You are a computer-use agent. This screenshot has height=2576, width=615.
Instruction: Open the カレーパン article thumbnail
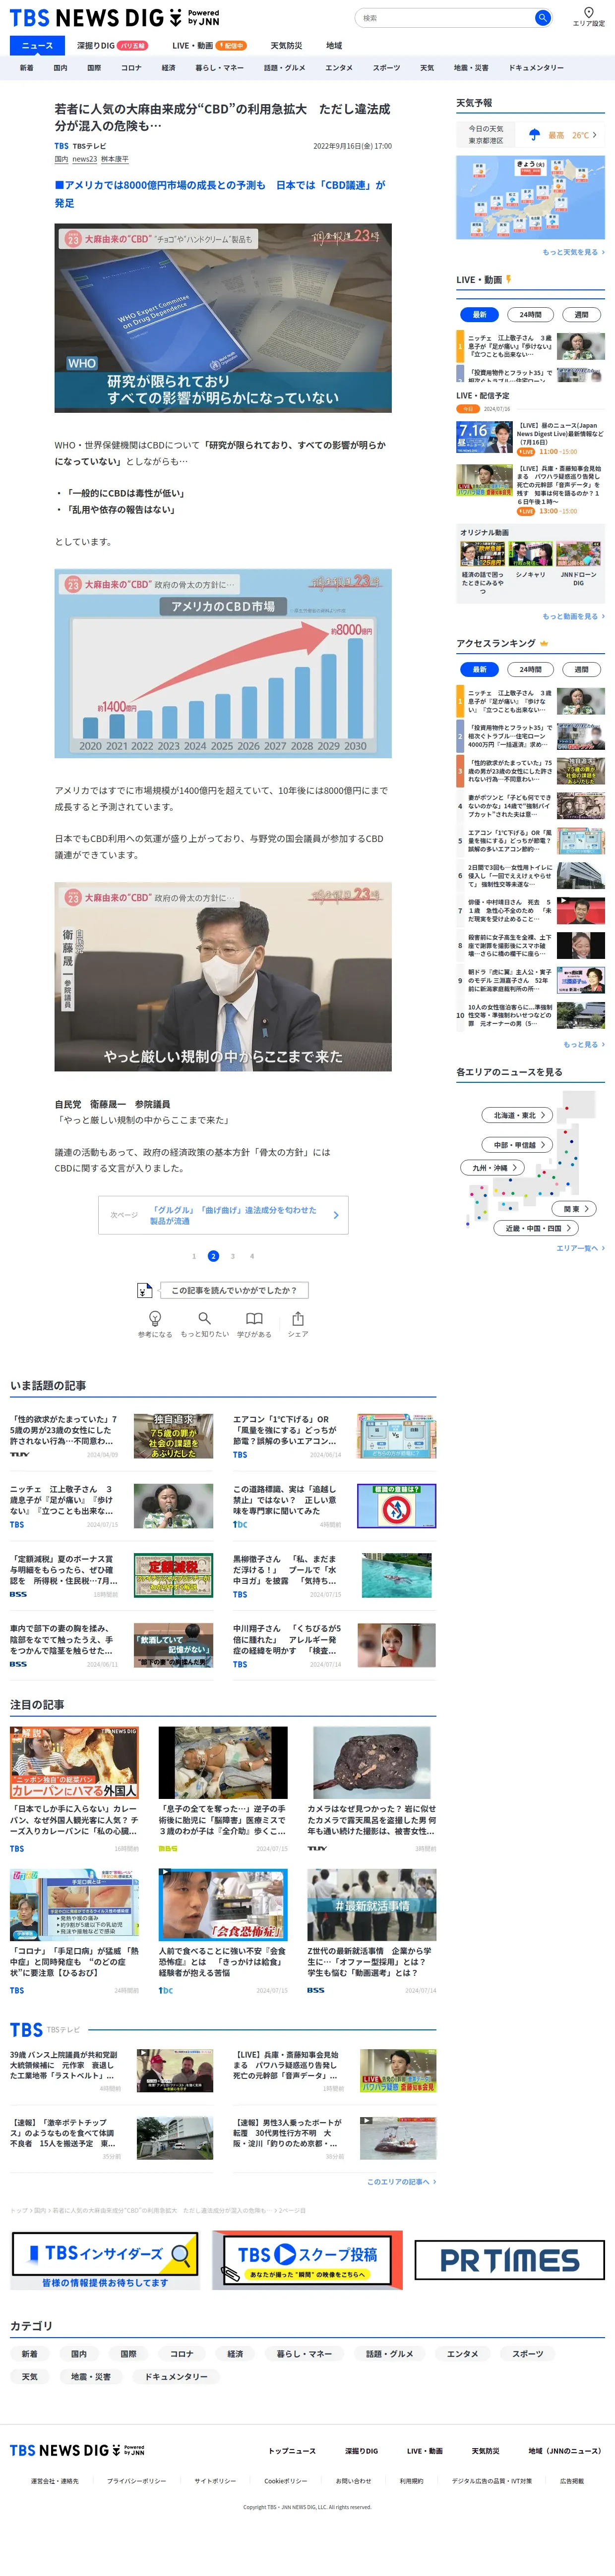(74, 1762)
